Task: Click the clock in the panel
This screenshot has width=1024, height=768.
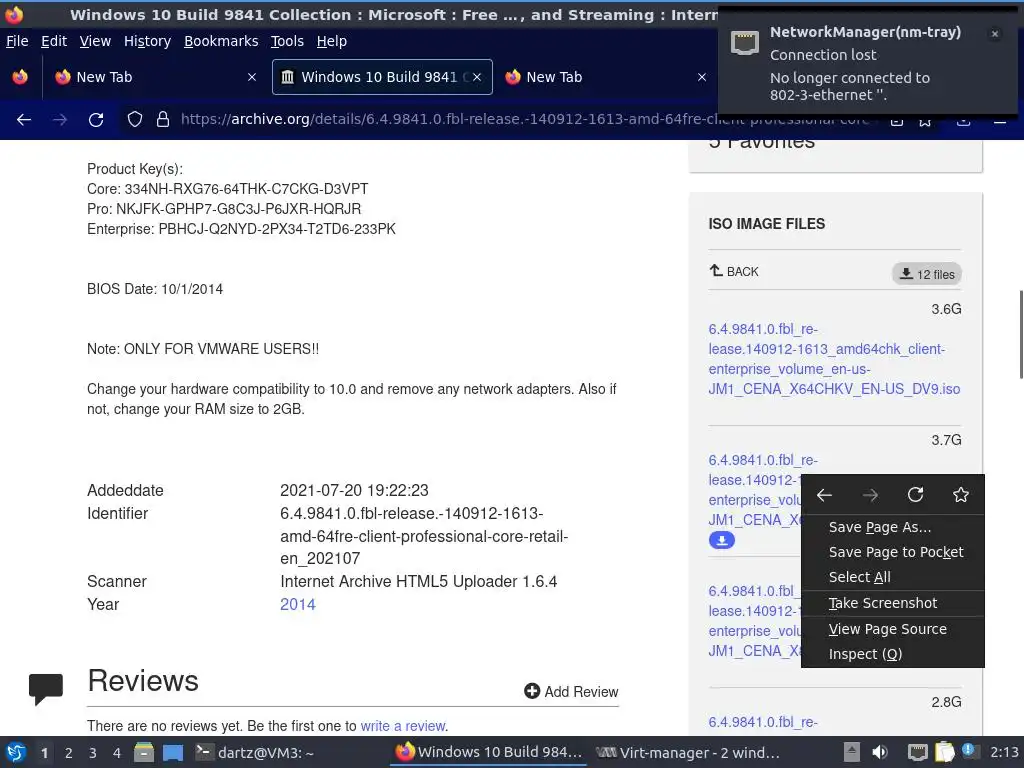Action: tap(1004, 752)
